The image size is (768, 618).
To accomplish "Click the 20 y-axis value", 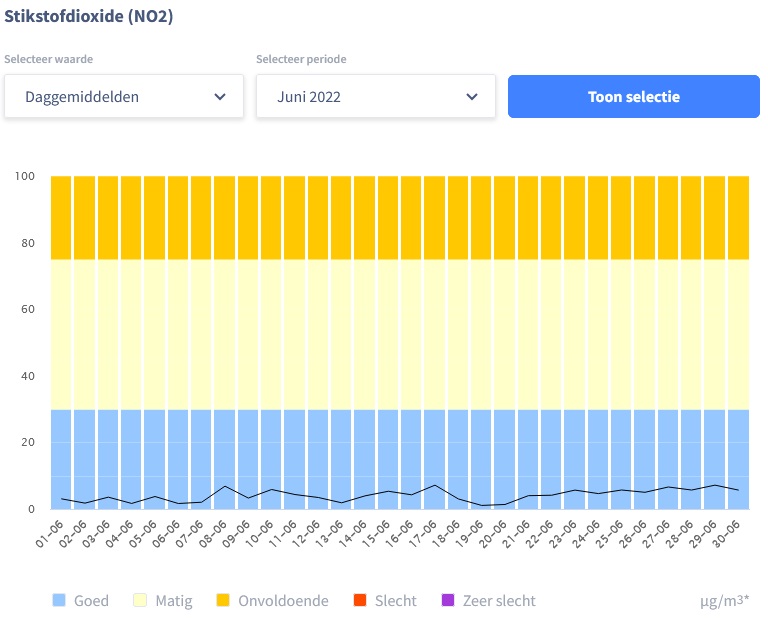I will tap(28, 442).
